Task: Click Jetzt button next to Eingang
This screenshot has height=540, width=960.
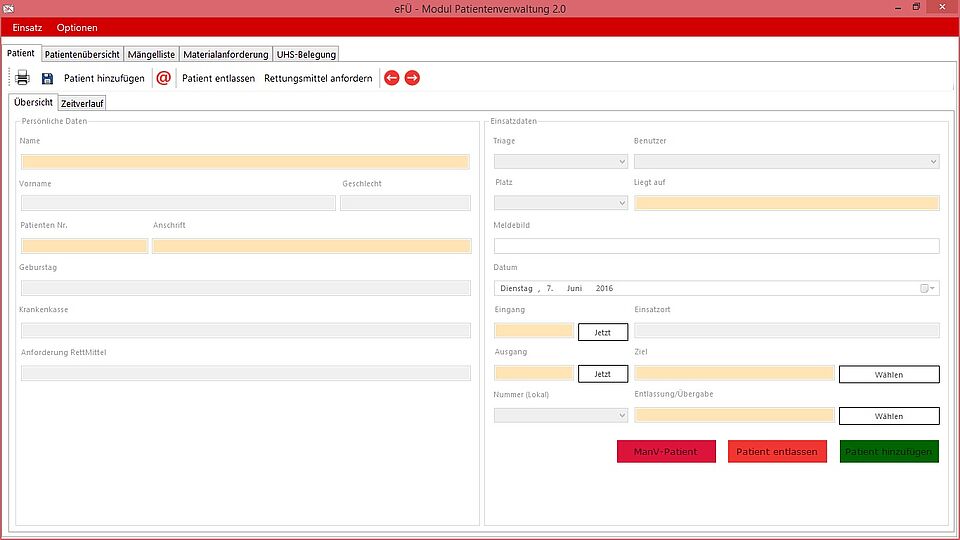Action: point(603,332)
